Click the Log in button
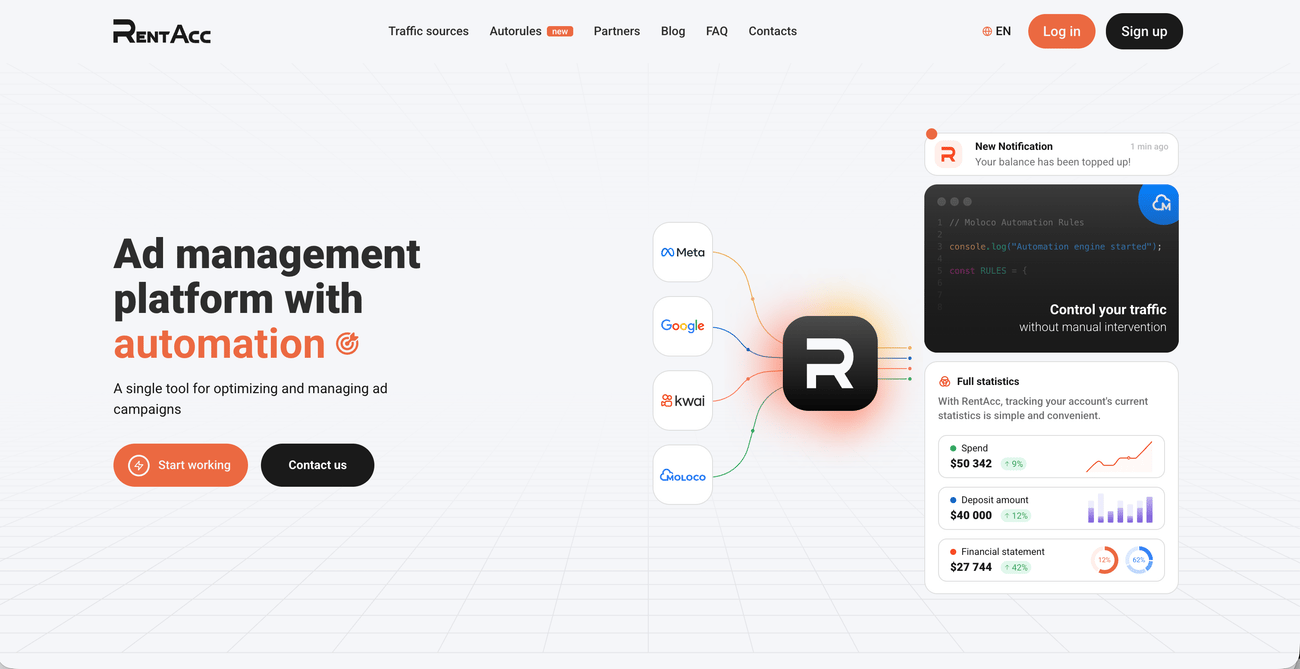 click(1061, 31)
